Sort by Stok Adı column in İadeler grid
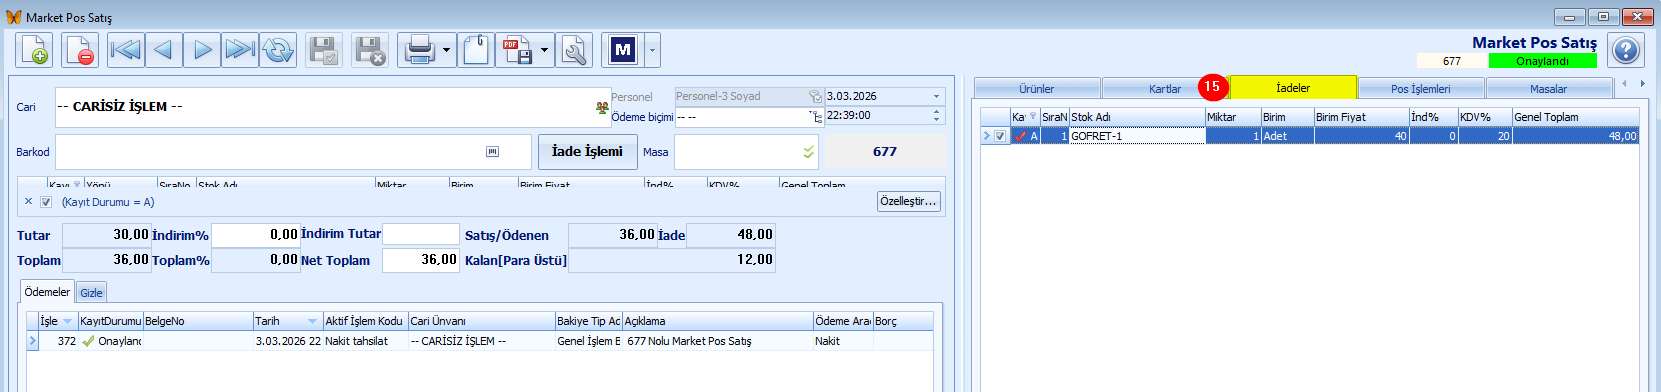The height and width of the screenshot is (392, 1661). tap(1137, 117)
